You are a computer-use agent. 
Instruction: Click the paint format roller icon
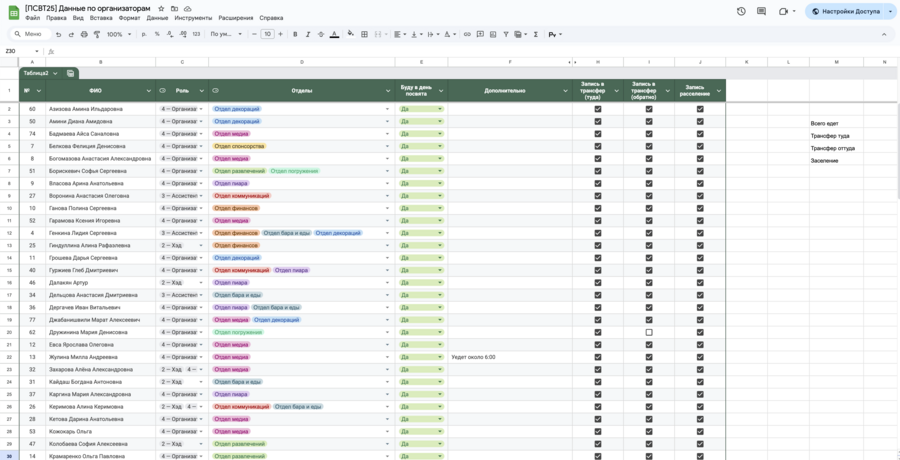[x=96, y=34]
